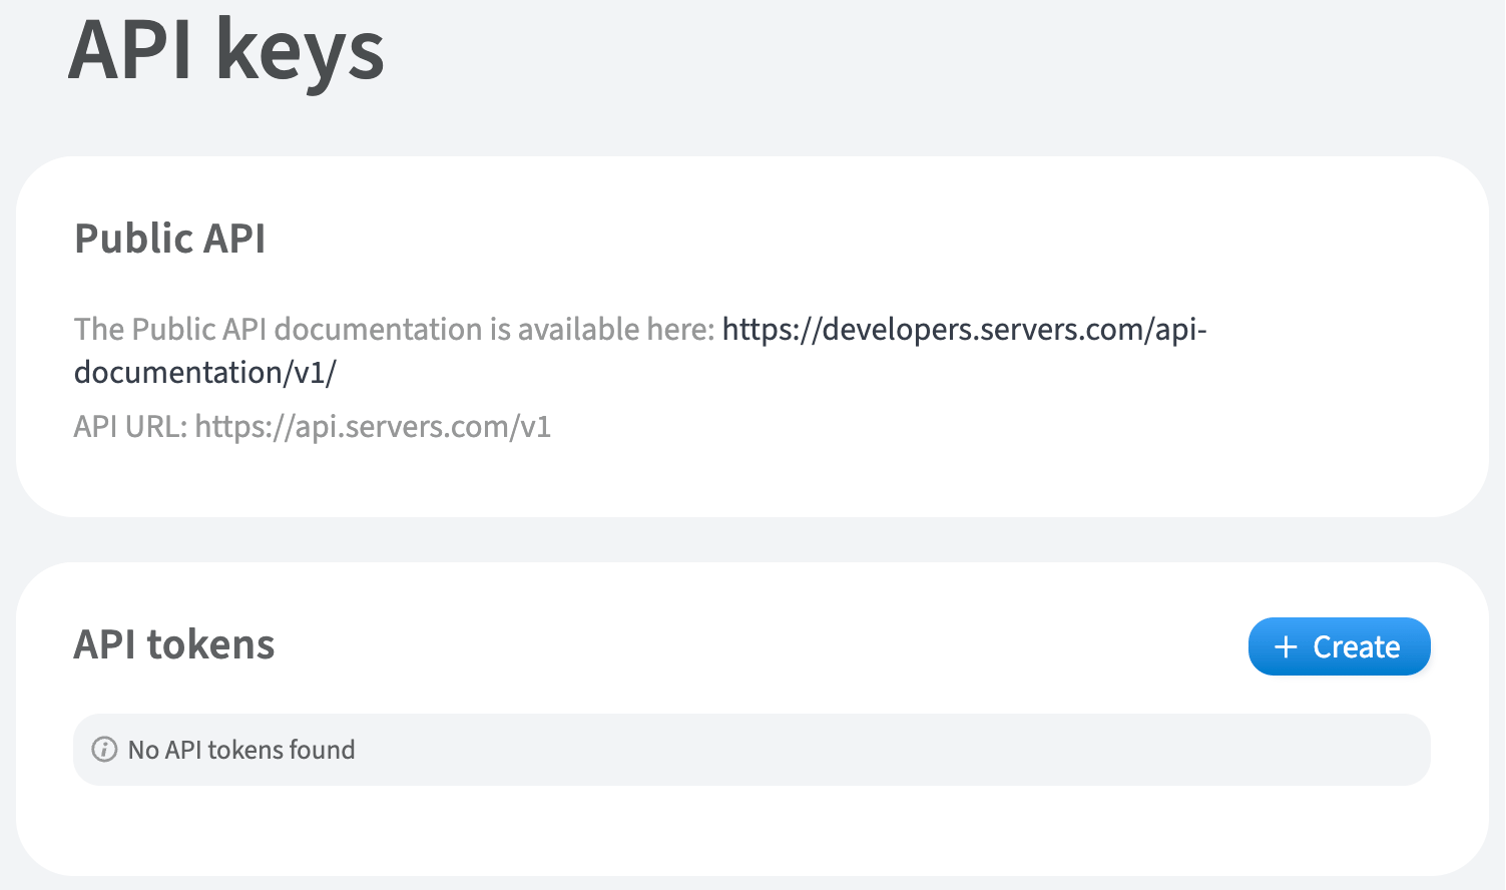Screen dimensions: 1506x890
Task: Select the API URL text https://api.servers.com/v1
Action: (373, 427)
